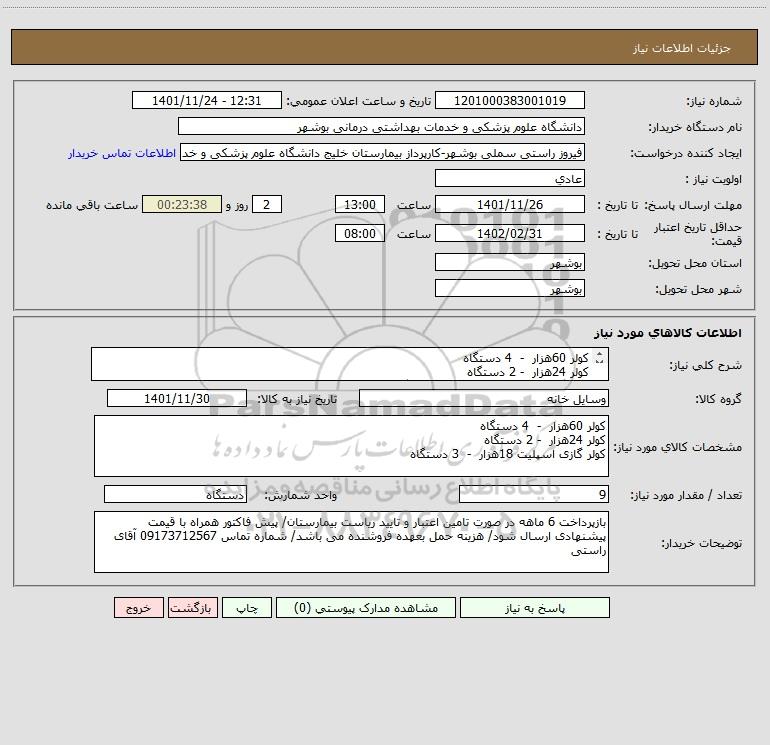Viewport: 770px width, 745px height.
Task: Click the unit field showing 'دستگاه'
Action: point(175,494)
